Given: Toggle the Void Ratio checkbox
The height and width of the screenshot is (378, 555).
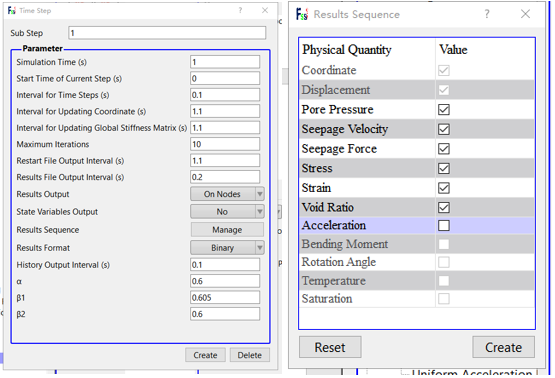Looking at the screenshot, I should coord(444,207).
